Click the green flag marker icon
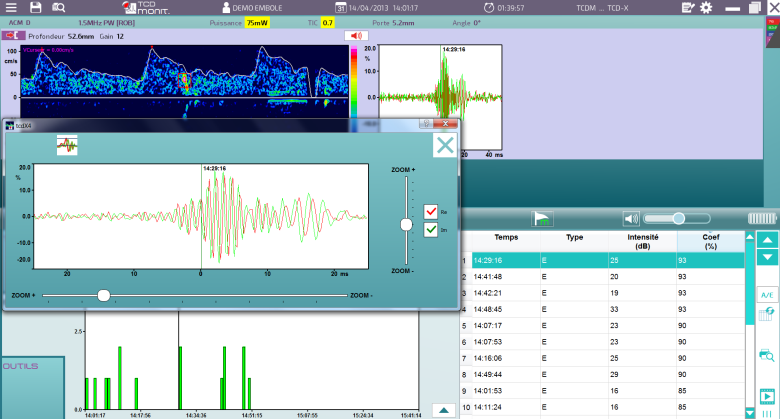The height and width of the screenshot is (419, 780). (543, 218)
